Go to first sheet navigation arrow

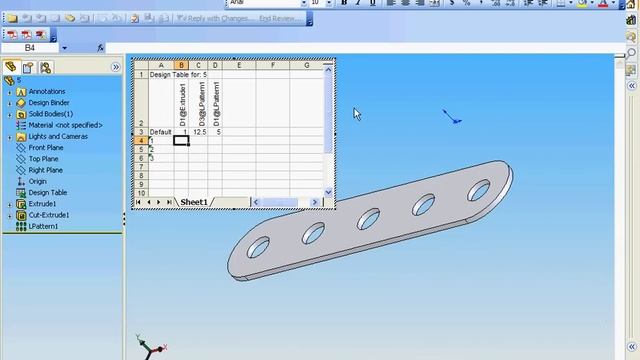138,202
